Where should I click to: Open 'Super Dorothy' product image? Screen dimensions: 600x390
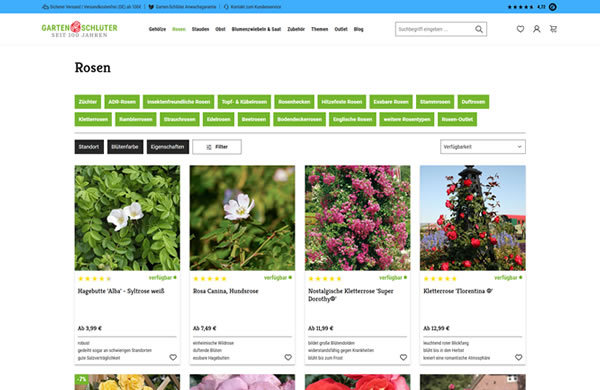click(357, 218)
